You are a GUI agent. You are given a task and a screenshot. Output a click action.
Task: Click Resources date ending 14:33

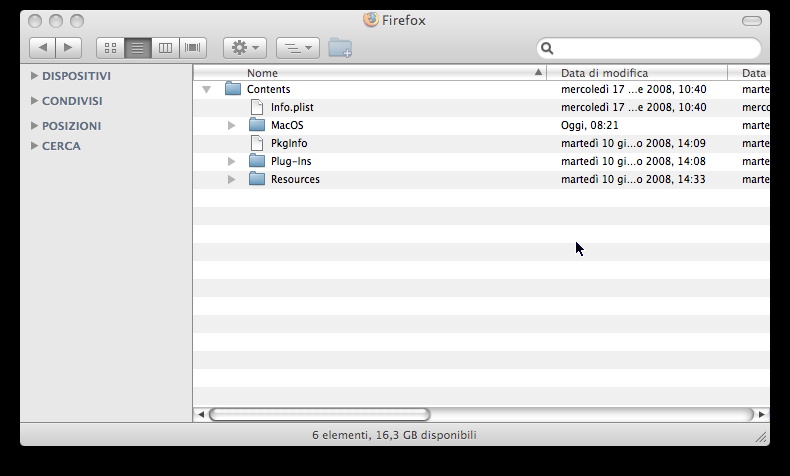tap(633, 179)
